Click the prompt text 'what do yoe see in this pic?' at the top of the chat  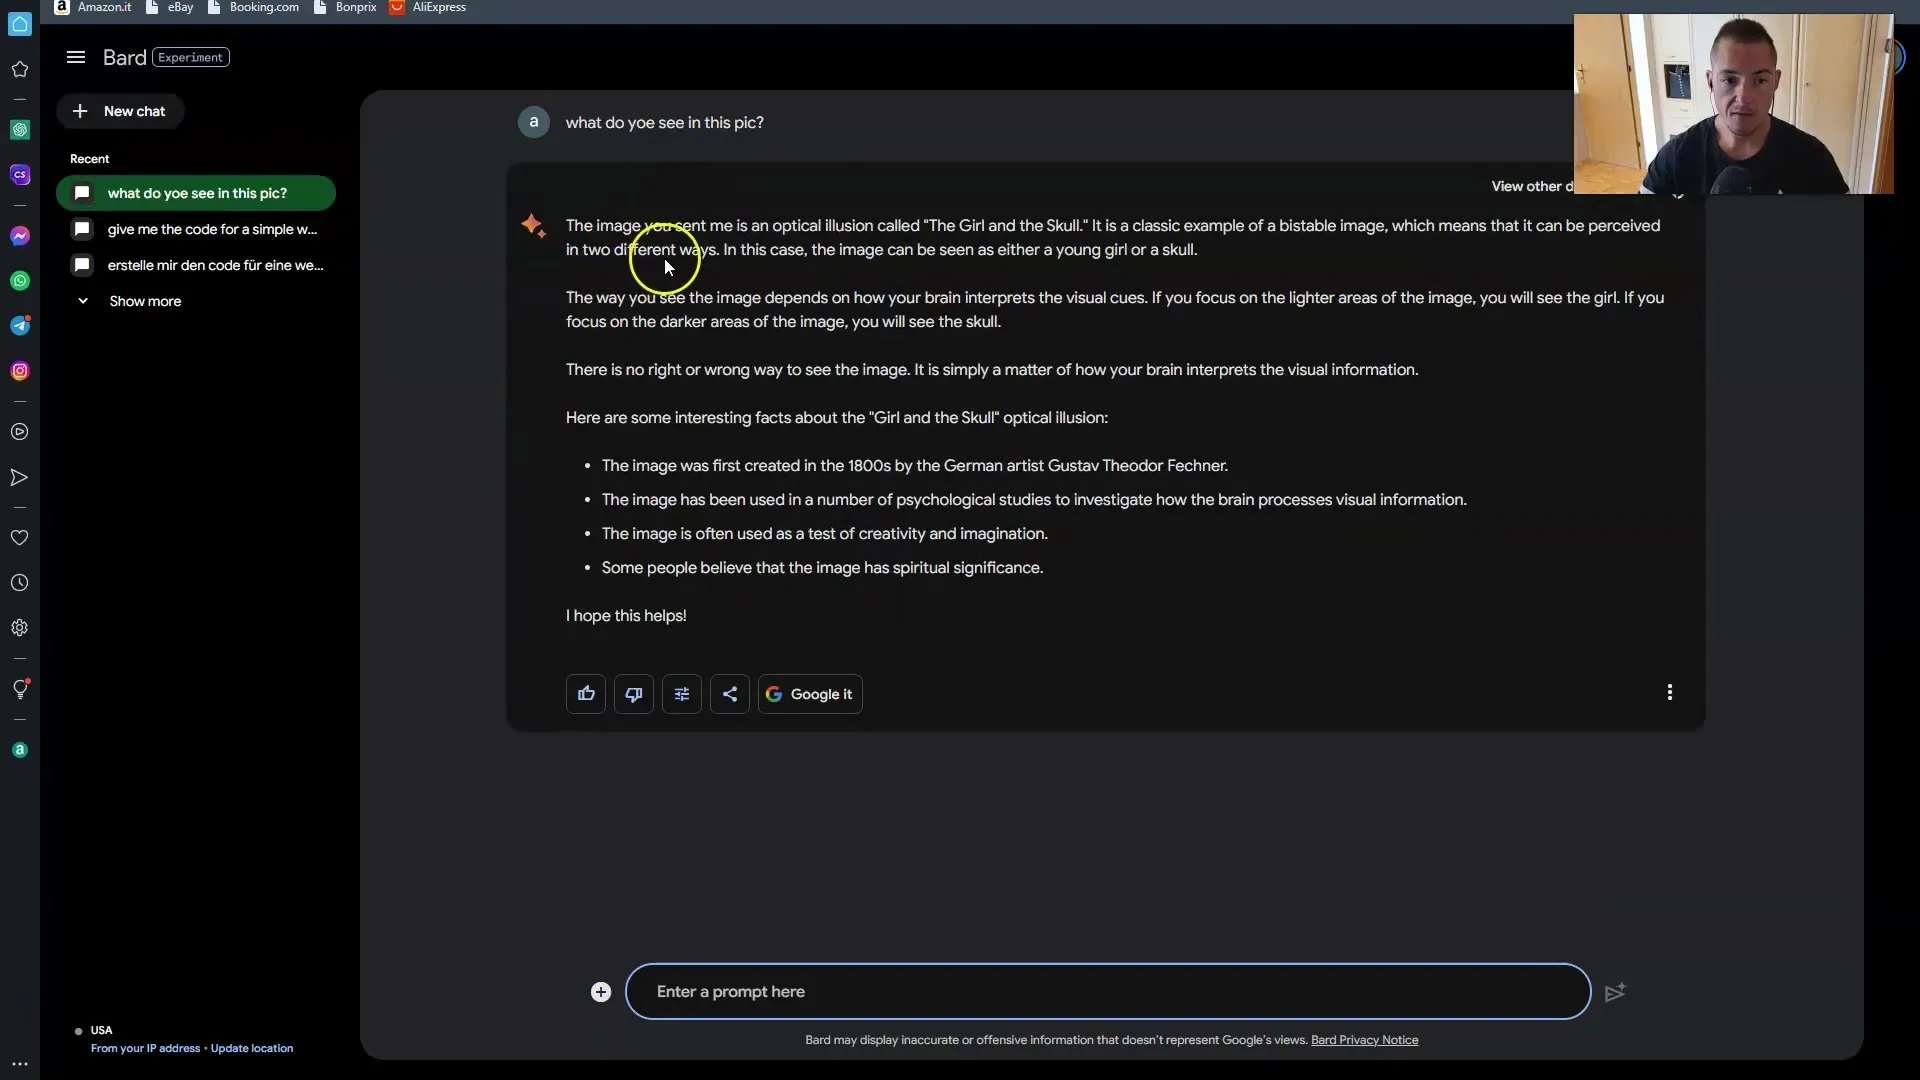pyautogui.click(x=665, y=123)
